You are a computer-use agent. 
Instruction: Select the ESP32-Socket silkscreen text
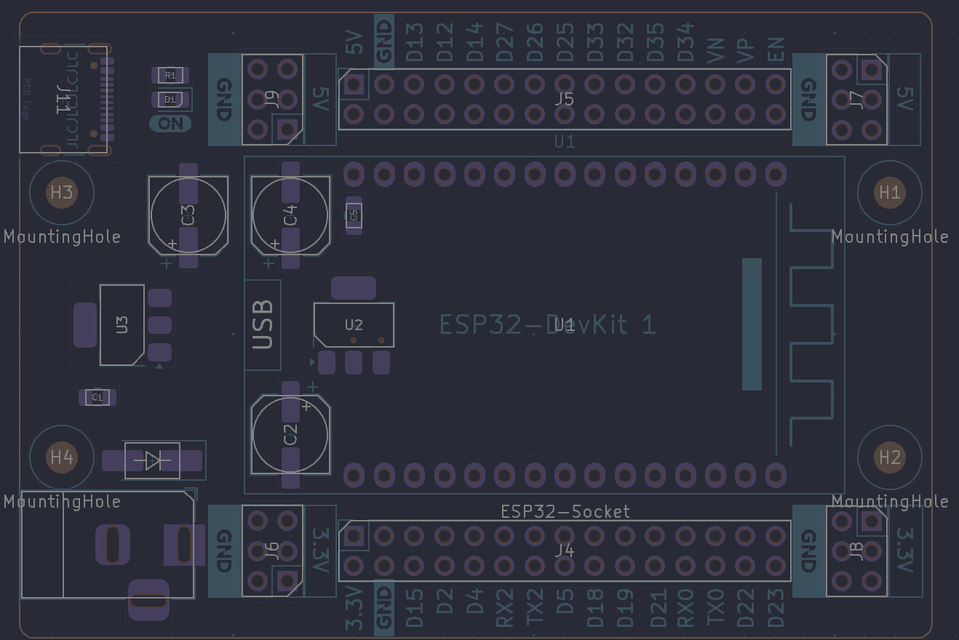pos(565,511)
